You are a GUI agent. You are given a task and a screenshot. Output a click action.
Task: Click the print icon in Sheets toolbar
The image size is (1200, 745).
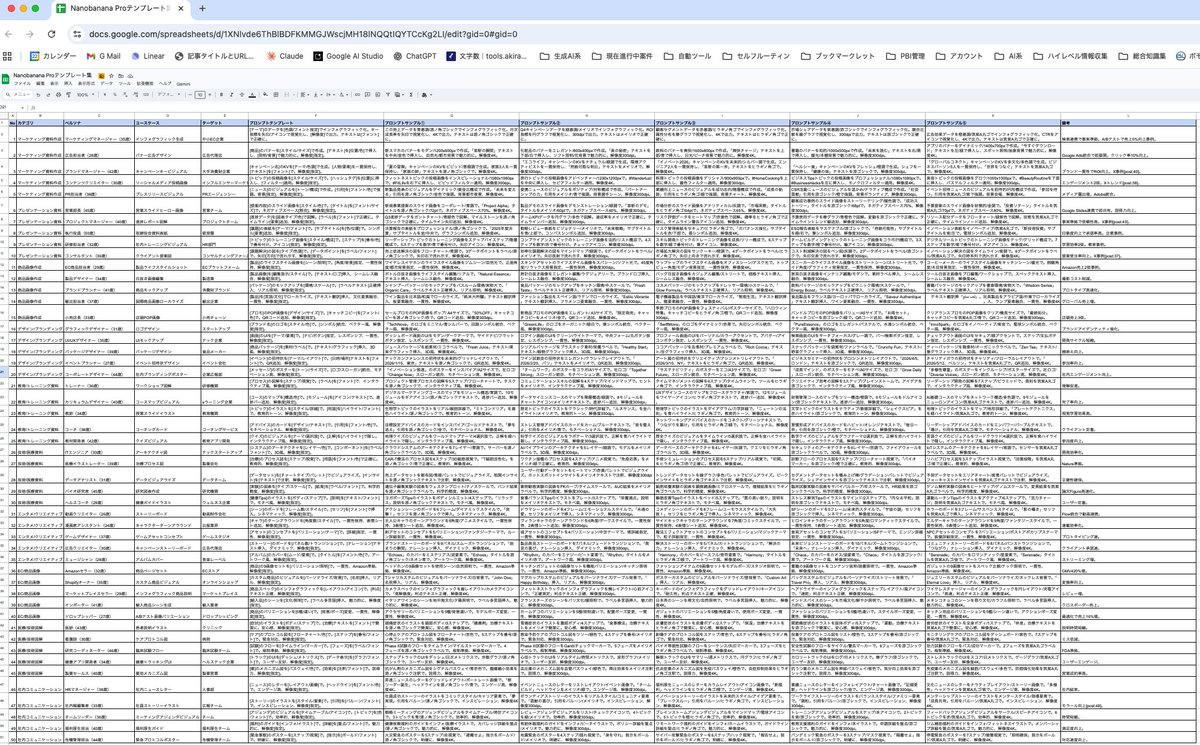(x=58, y=95)
